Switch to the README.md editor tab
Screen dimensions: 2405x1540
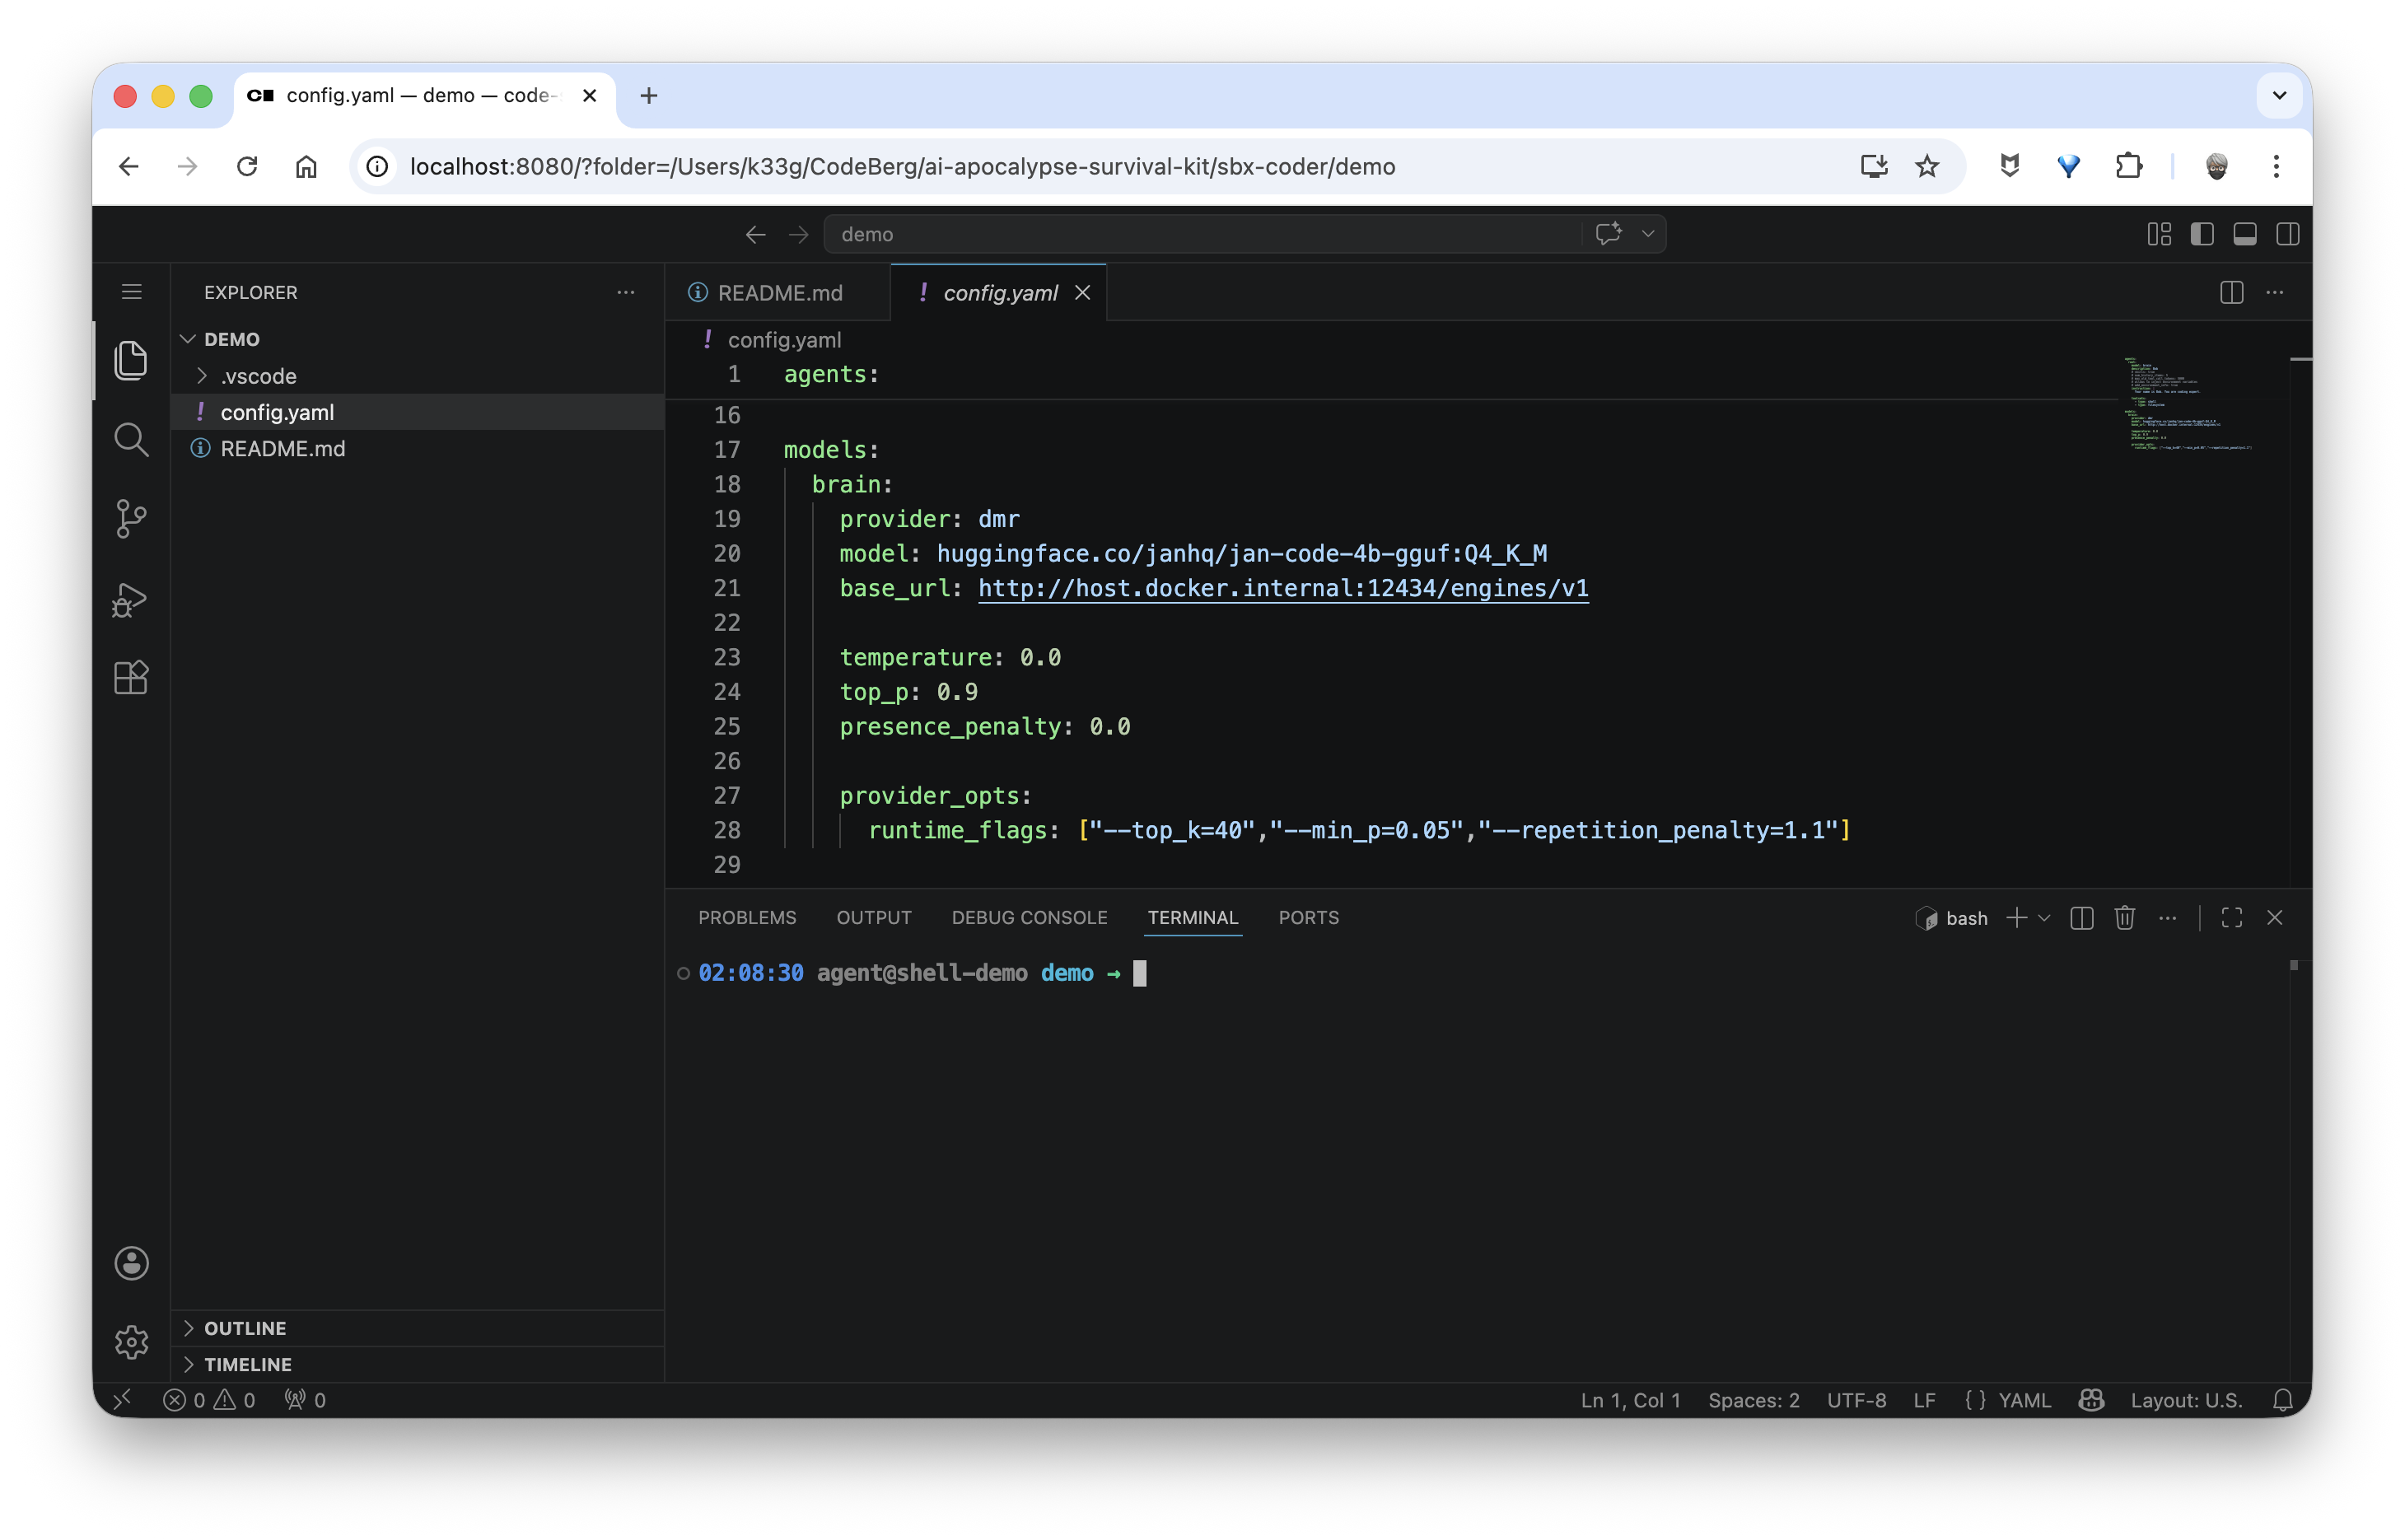(x=780, y=292)
